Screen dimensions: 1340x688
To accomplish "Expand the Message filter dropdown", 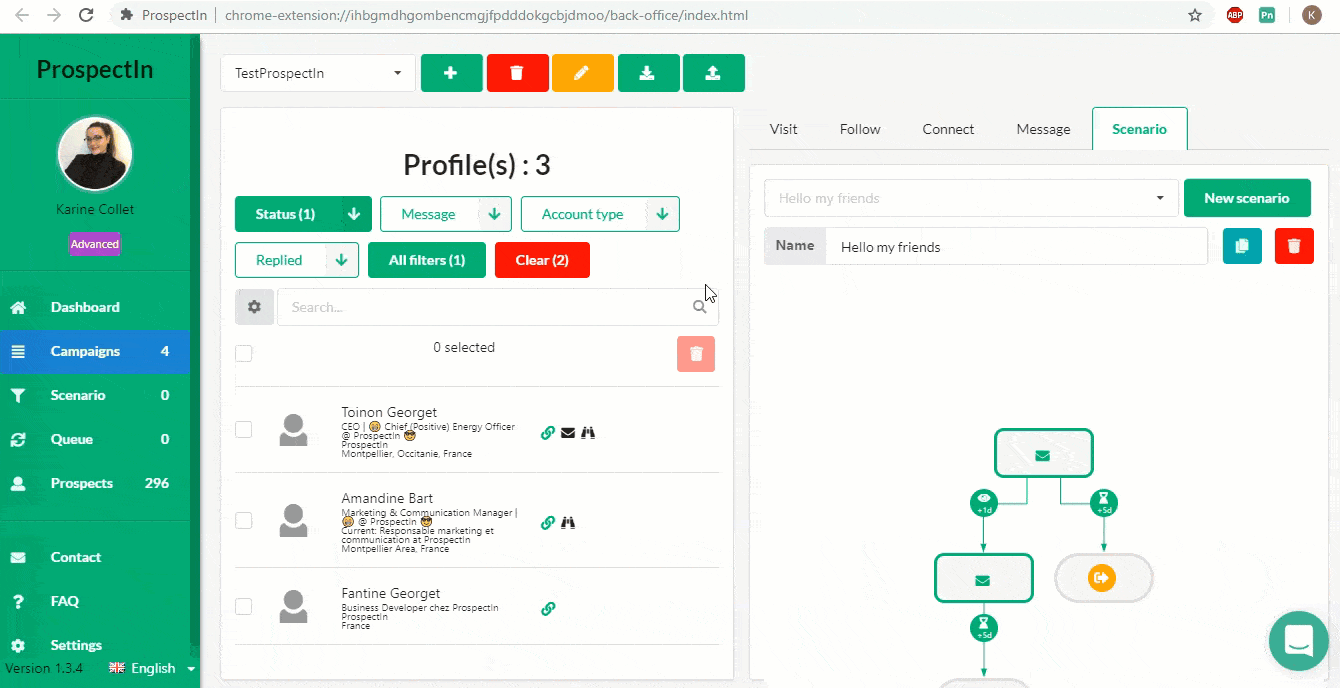I will pyautogui.click(x=494, y=214).
